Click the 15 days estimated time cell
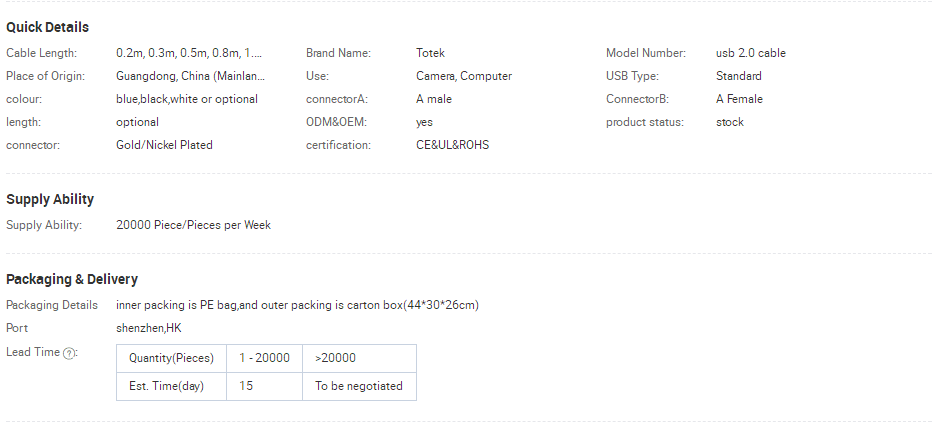939x422 pixels. 265,386
